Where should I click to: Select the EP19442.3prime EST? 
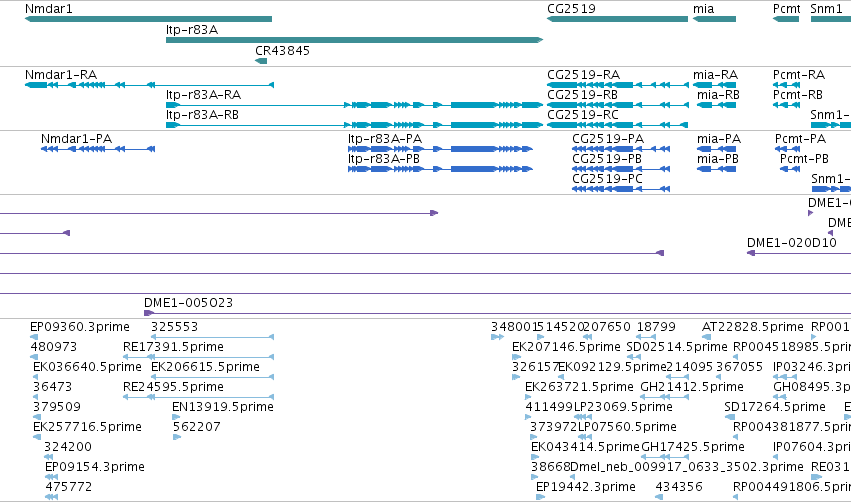coord(540,498)
